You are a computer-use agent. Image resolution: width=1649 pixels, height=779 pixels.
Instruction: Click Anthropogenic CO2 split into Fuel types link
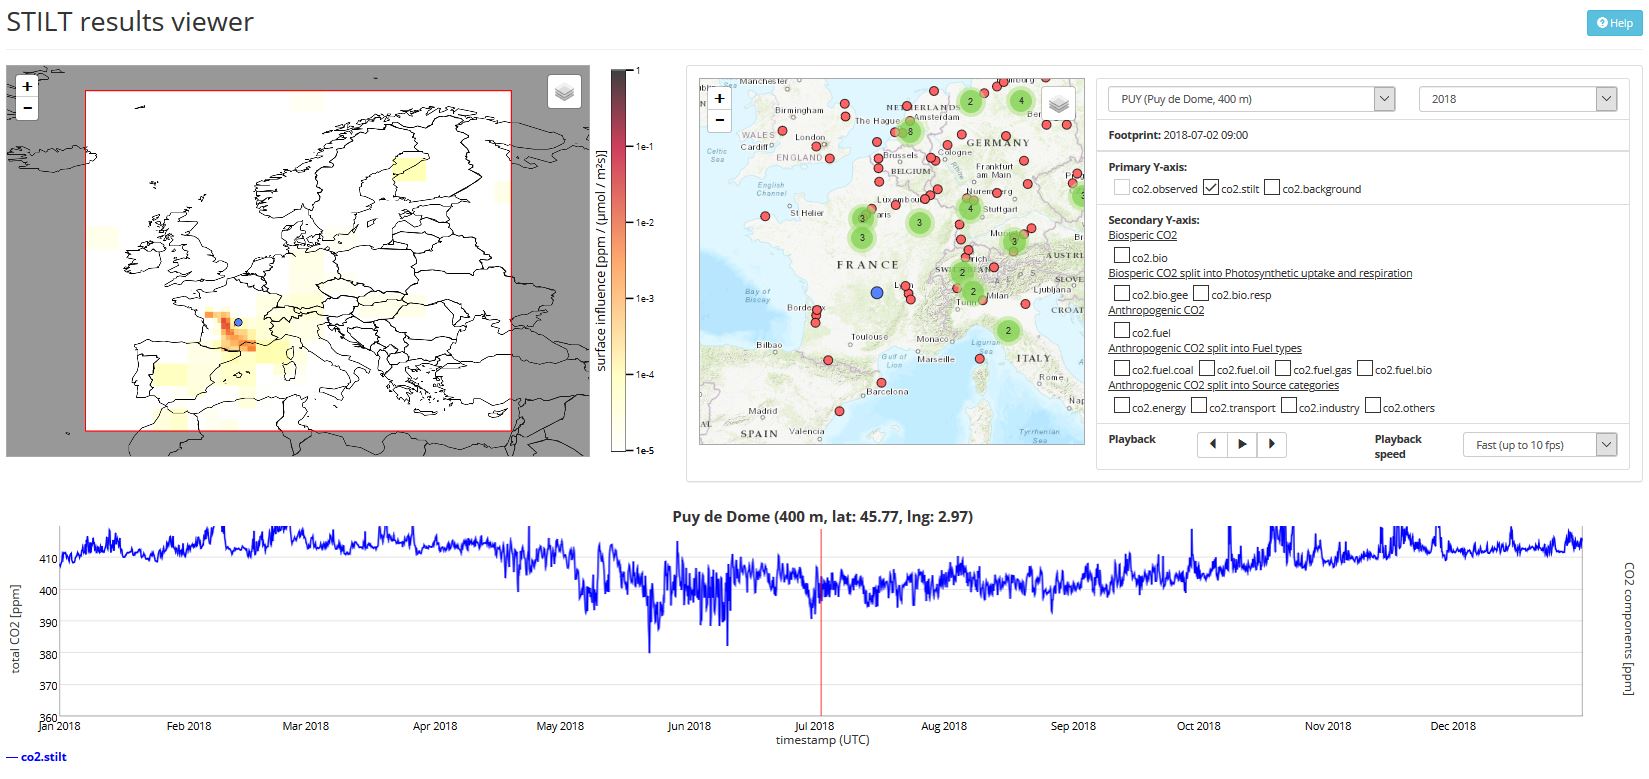[1205, 348]
